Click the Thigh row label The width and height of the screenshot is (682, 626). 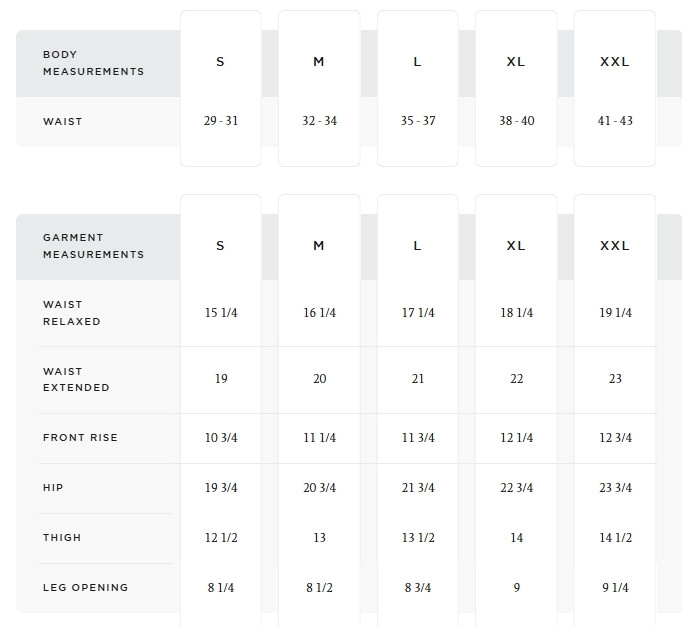coord(62,538)
